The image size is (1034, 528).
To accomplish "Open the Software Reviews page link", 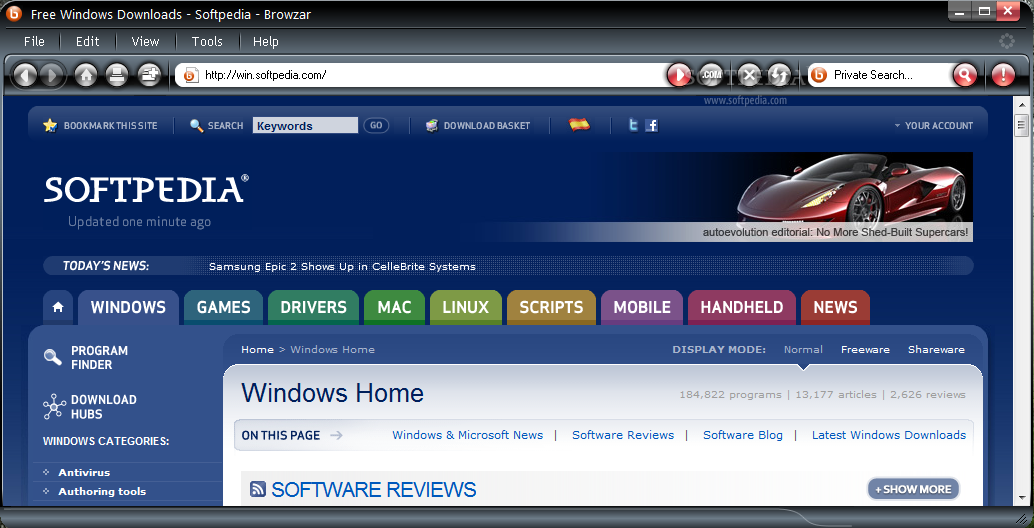I will tap(623, 435).
